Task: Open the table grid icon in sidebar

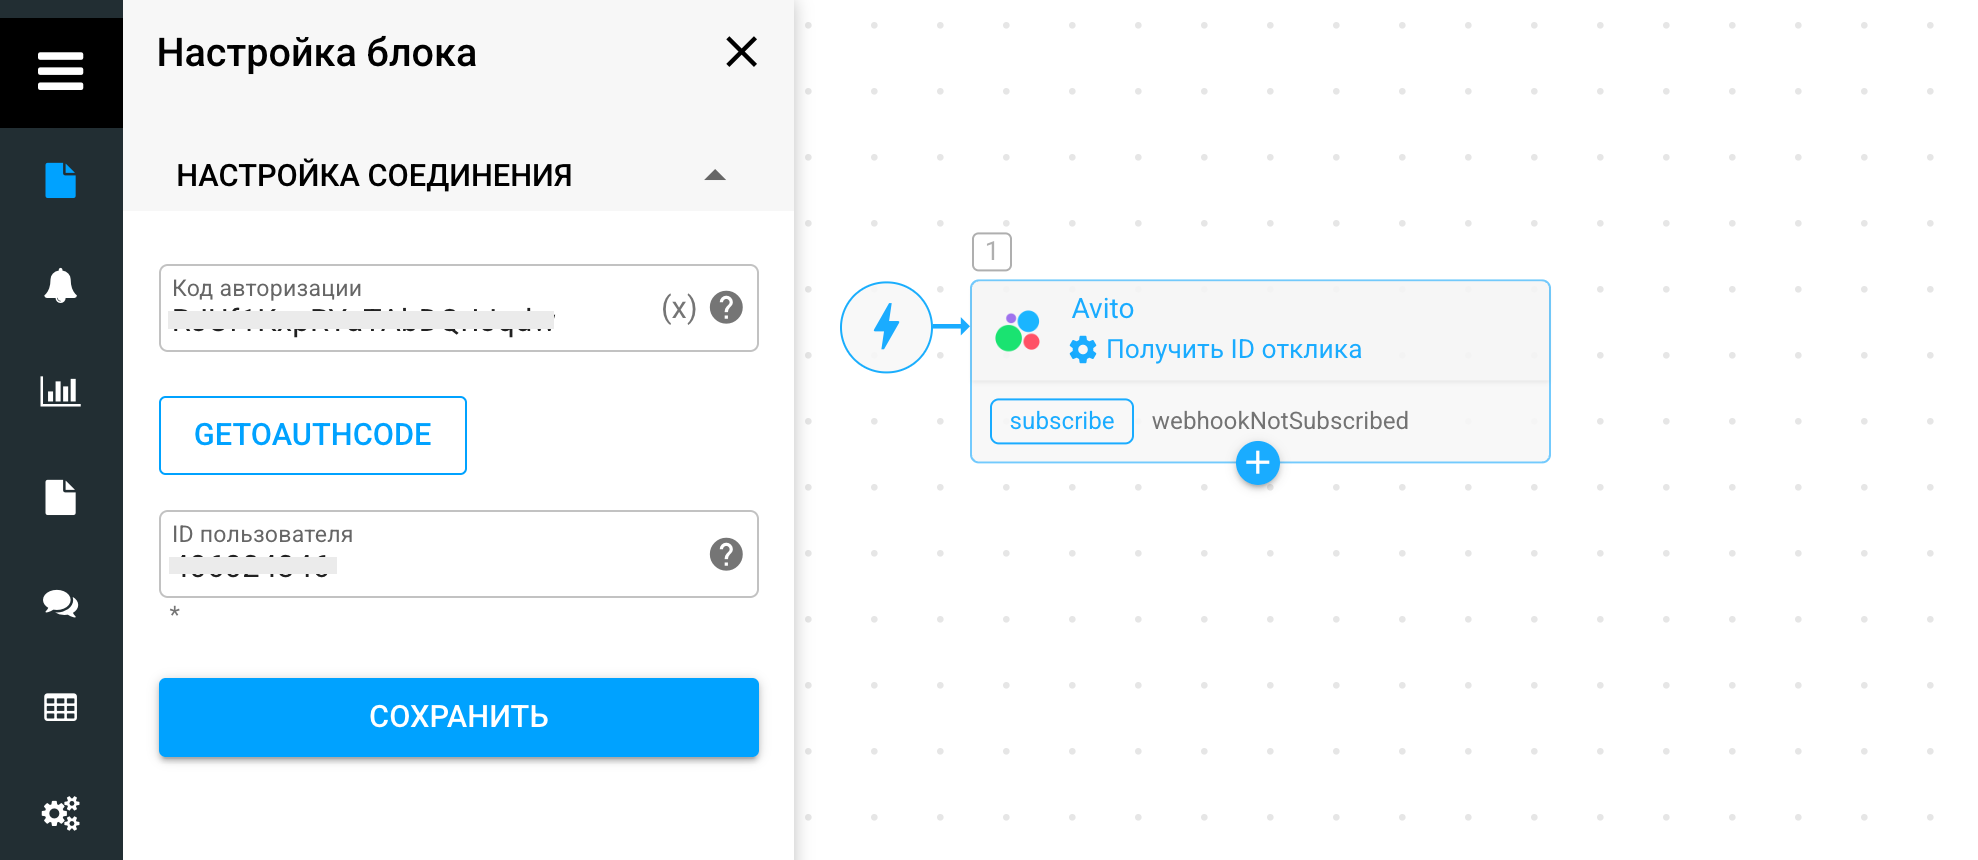Action: (x=60, y=708)
